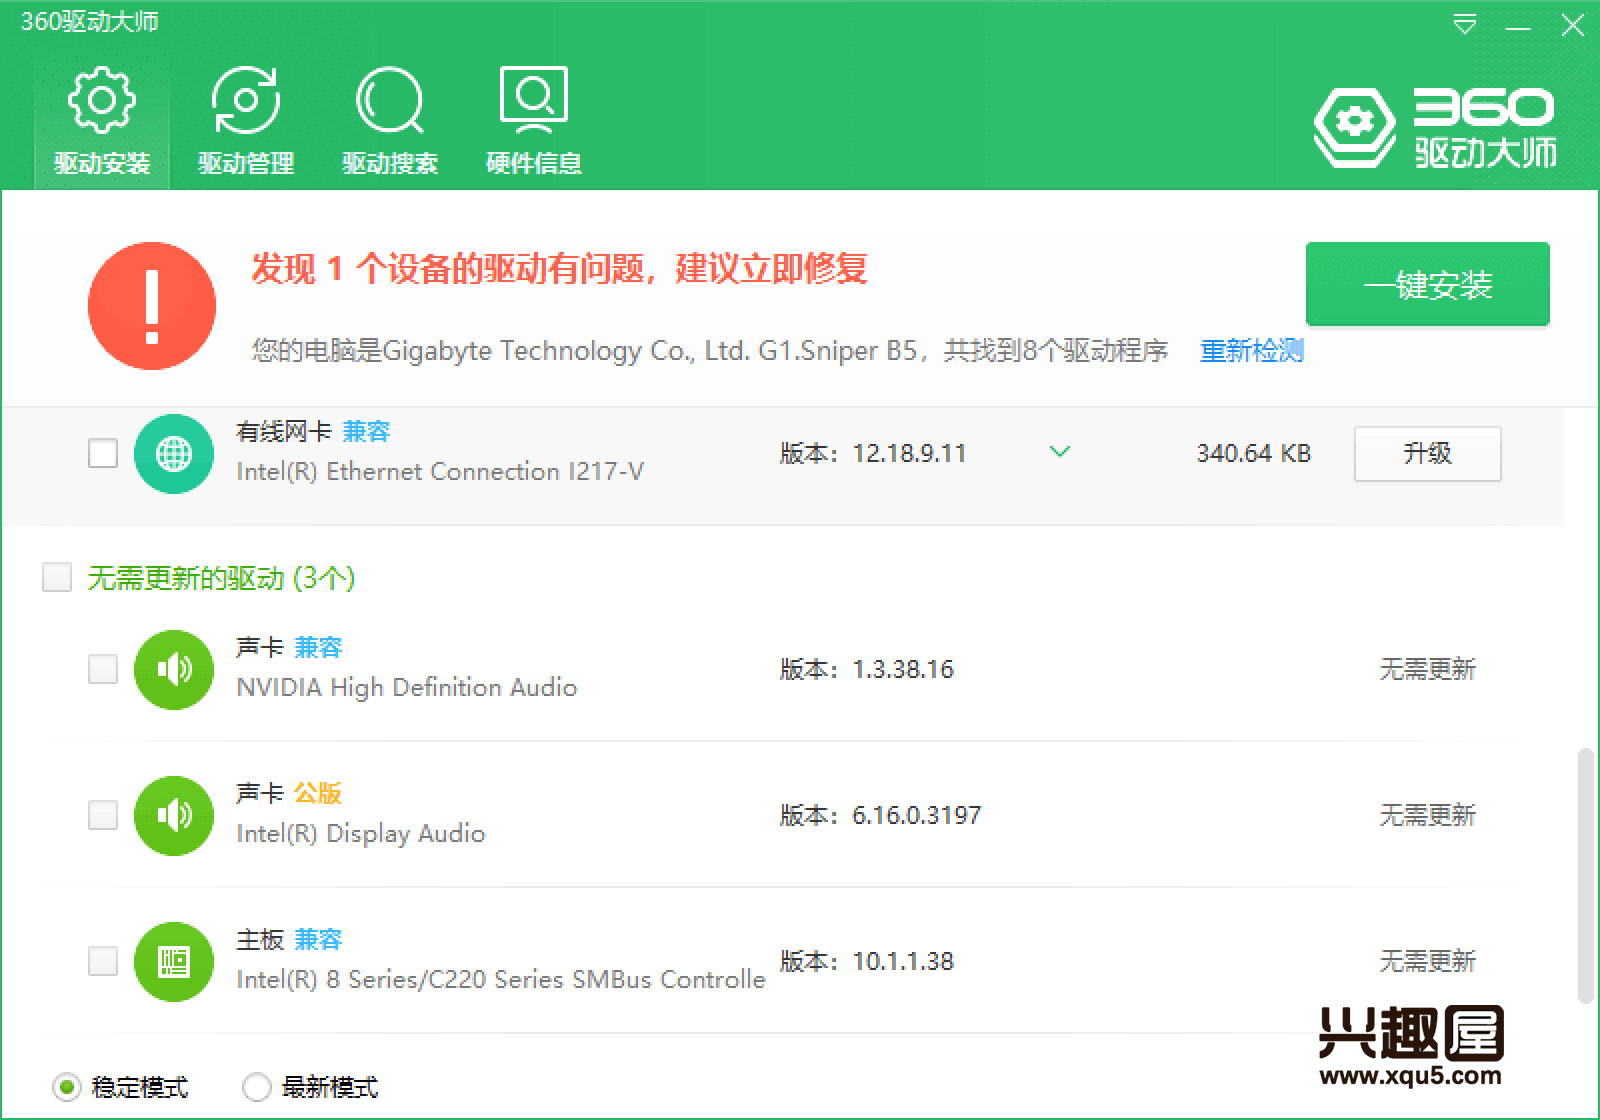
Task: Click the 兼容 tag next to 有线网卡
Action: [x=367, y=431]
